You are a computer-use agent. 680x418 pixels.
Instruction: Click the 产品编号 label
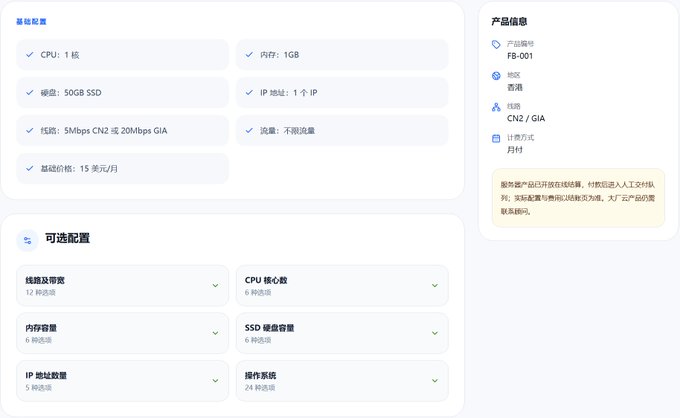tap(520, 44)
